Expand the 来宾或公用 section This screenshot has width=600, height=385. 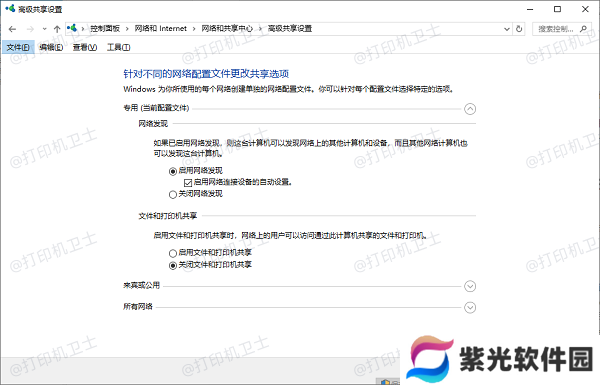(x=470, y=286)
